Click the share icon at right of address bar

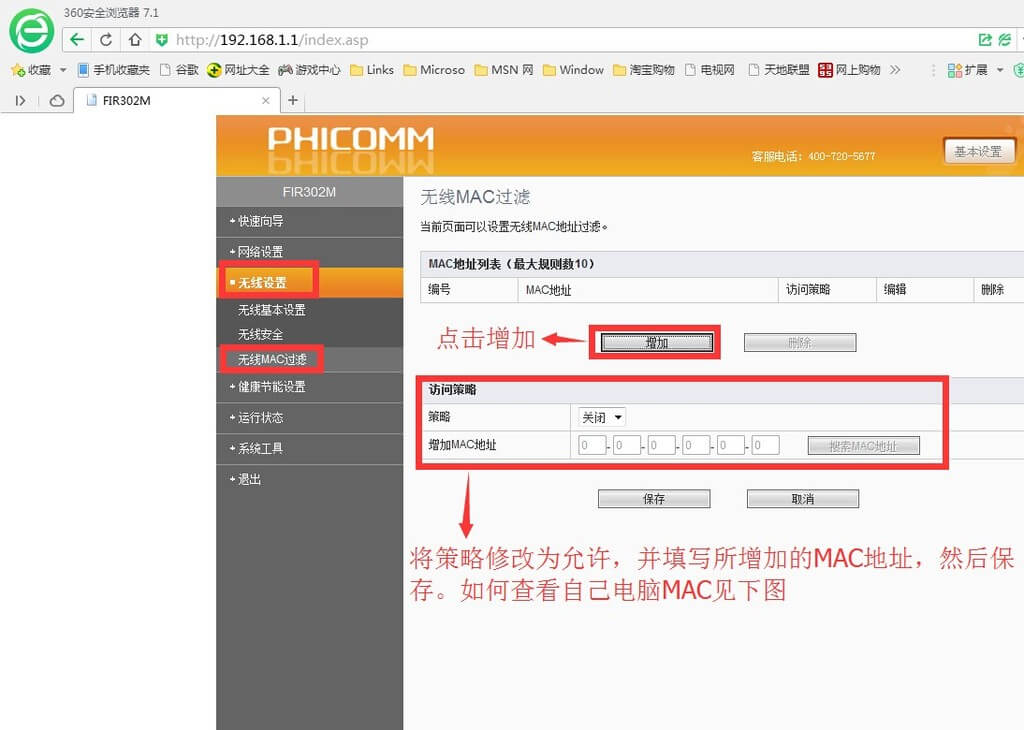[x=986, y=40]
